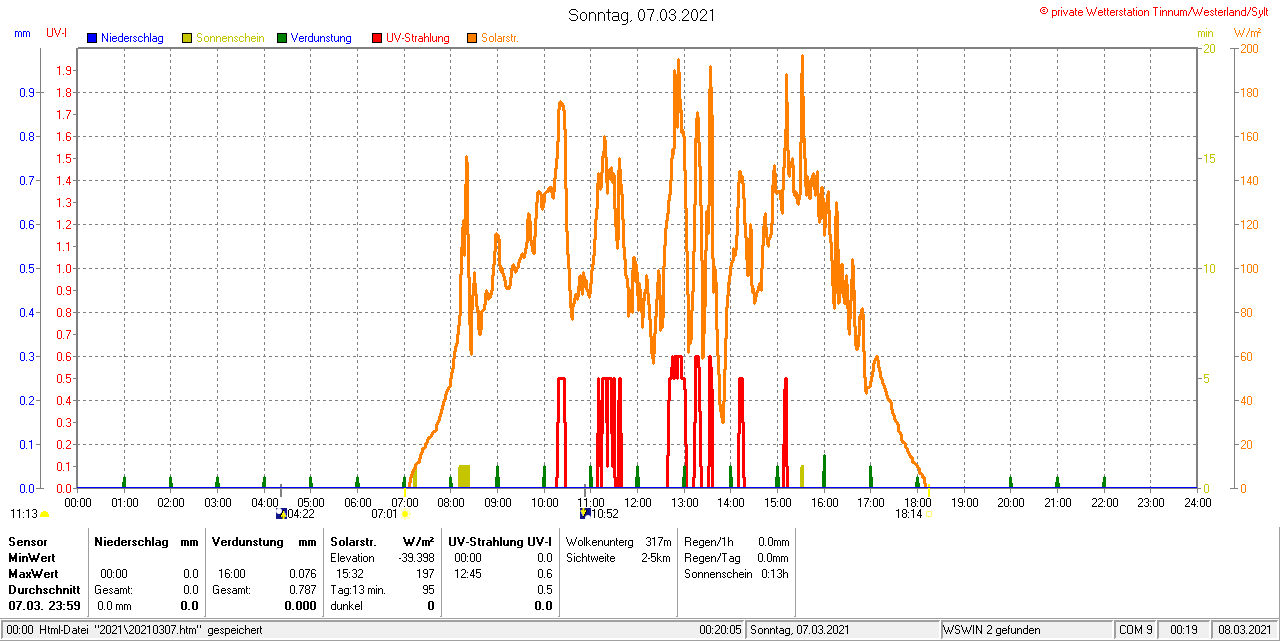Click the Verdunstung Gesamt value 0.787
Image resolution: width=1280 pixels, height=641 pixels.
(302, 591)
